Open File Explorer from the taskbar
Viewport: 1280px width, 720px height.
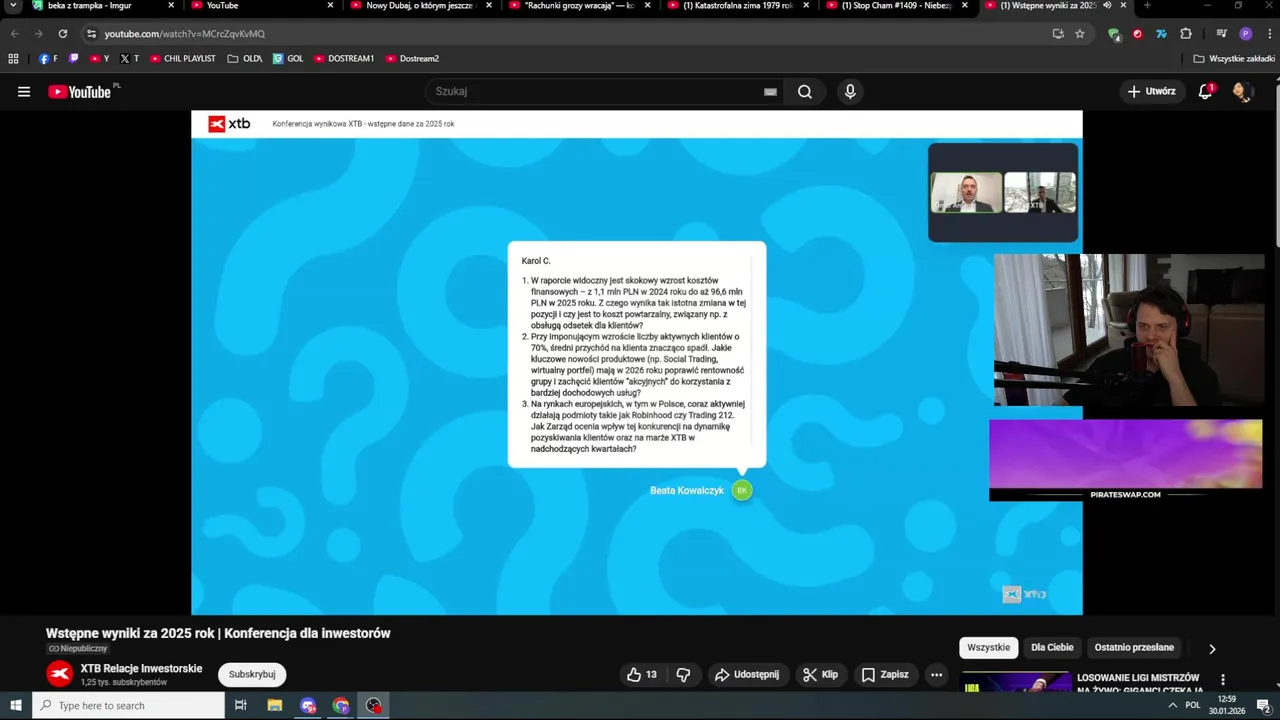click(x=275, y=705)
